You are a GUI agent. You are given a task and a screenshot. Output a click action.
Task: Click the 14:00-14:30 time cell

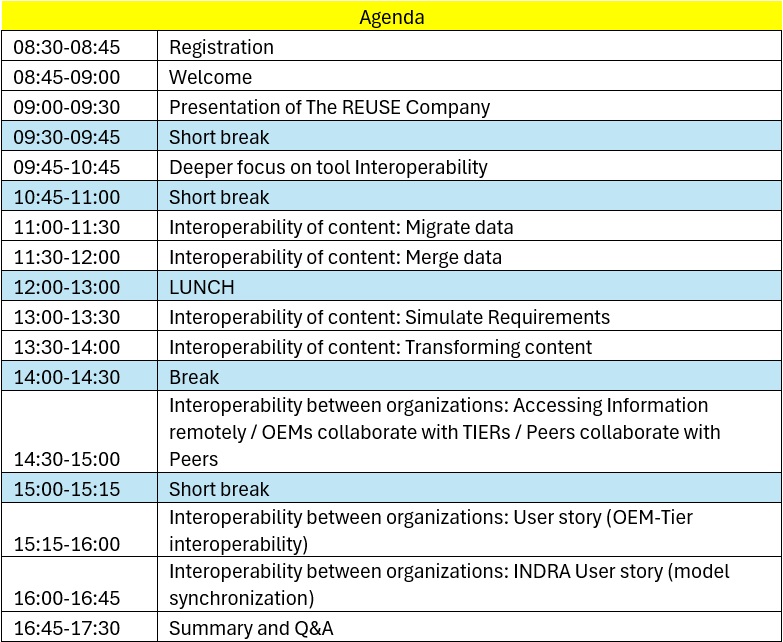click(x=80, y=377)
